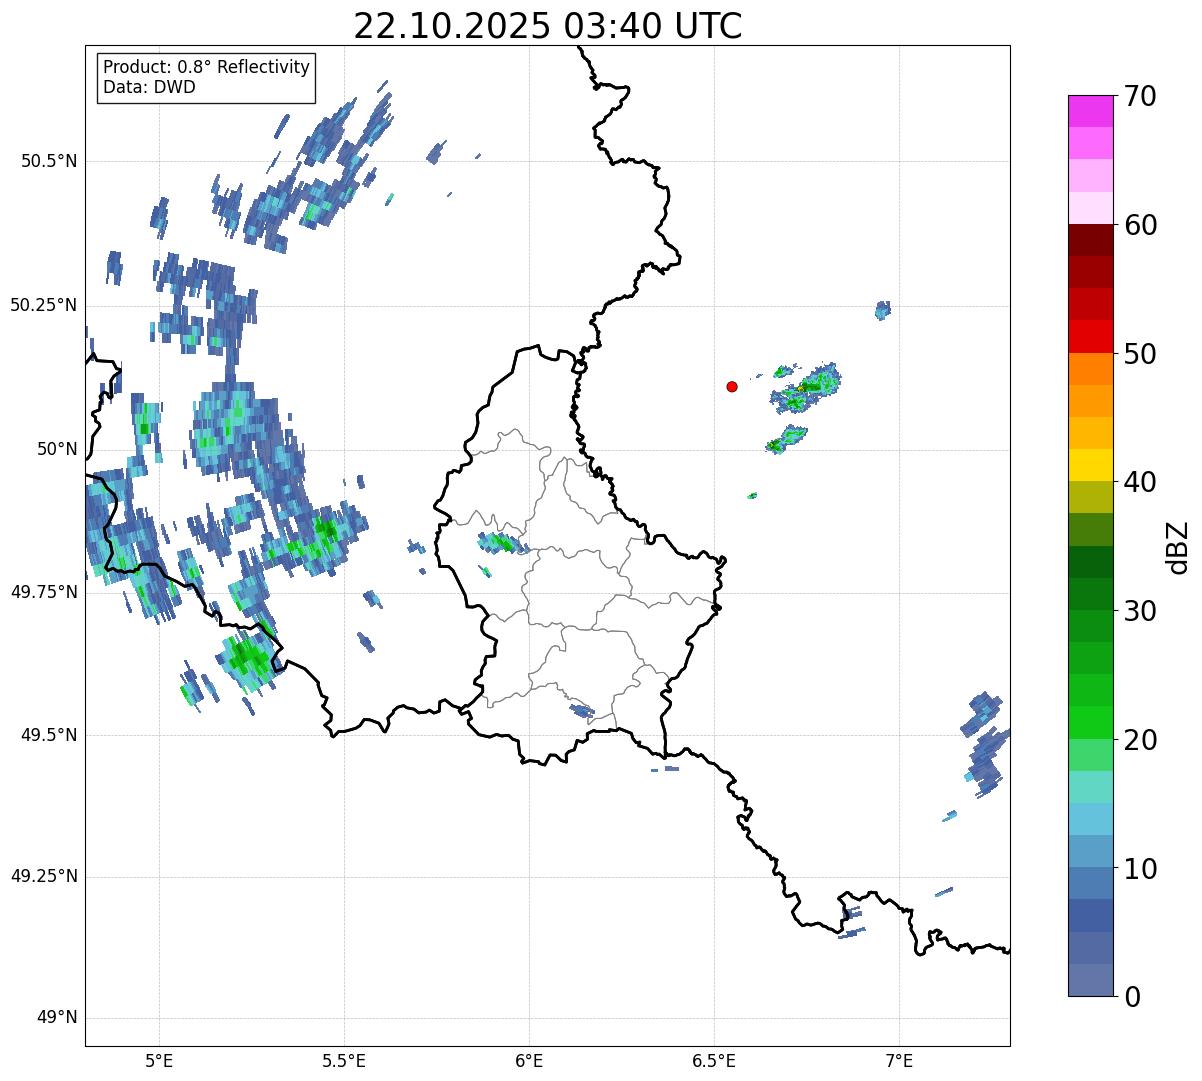Click the latitude label 49.5°N
This screenshot has width=1202, height=1081.
(x=48, y=735)
